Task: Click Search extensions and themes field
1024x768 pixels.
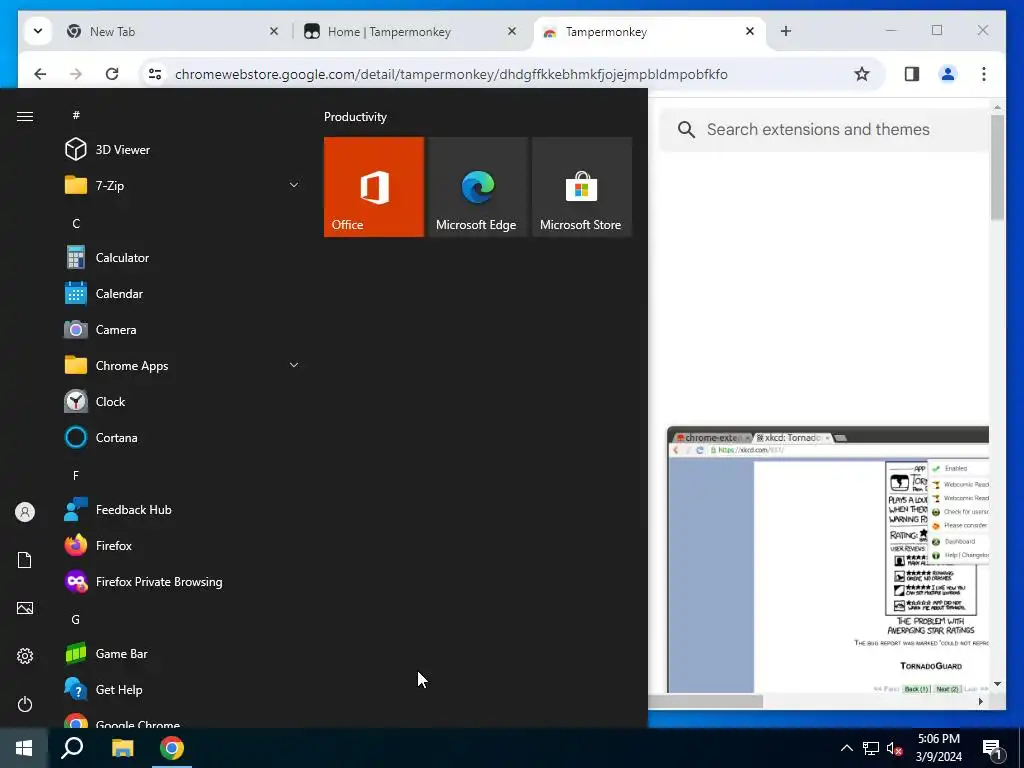Action: pyautogui.click(x=824, y=129)
